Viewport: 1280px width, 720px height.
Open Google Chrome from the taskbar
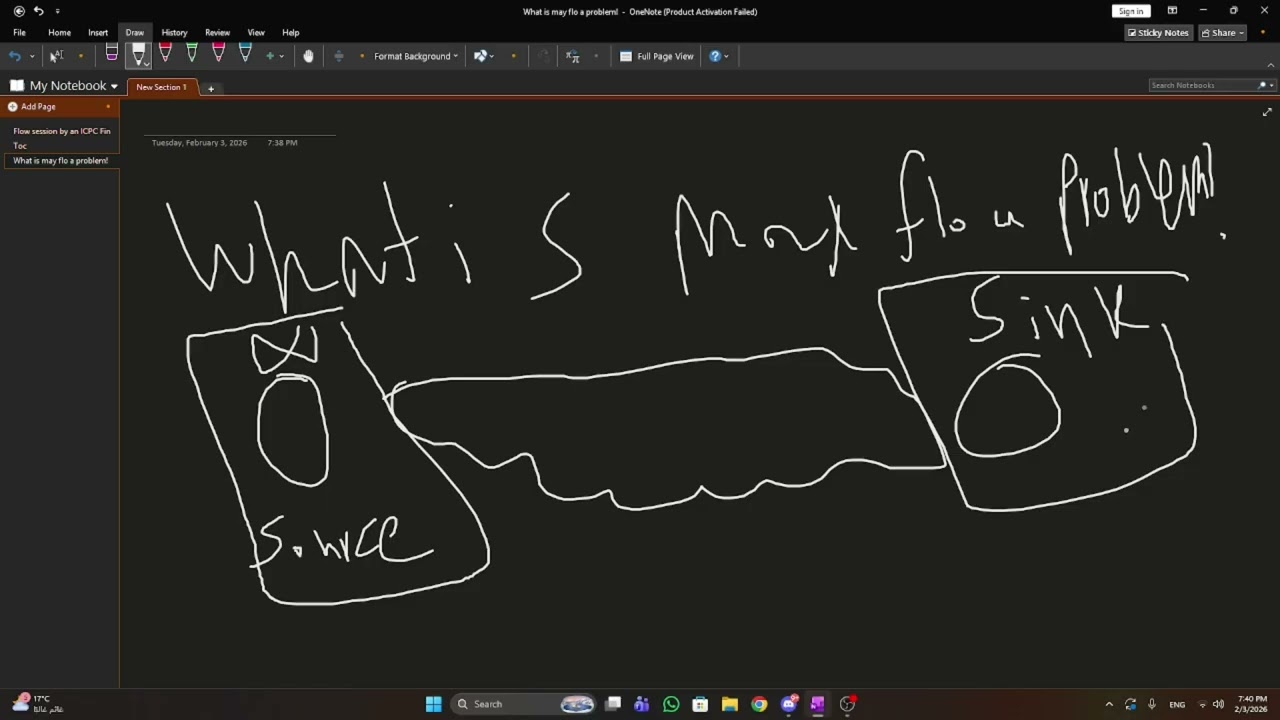(x=759, y=704)
